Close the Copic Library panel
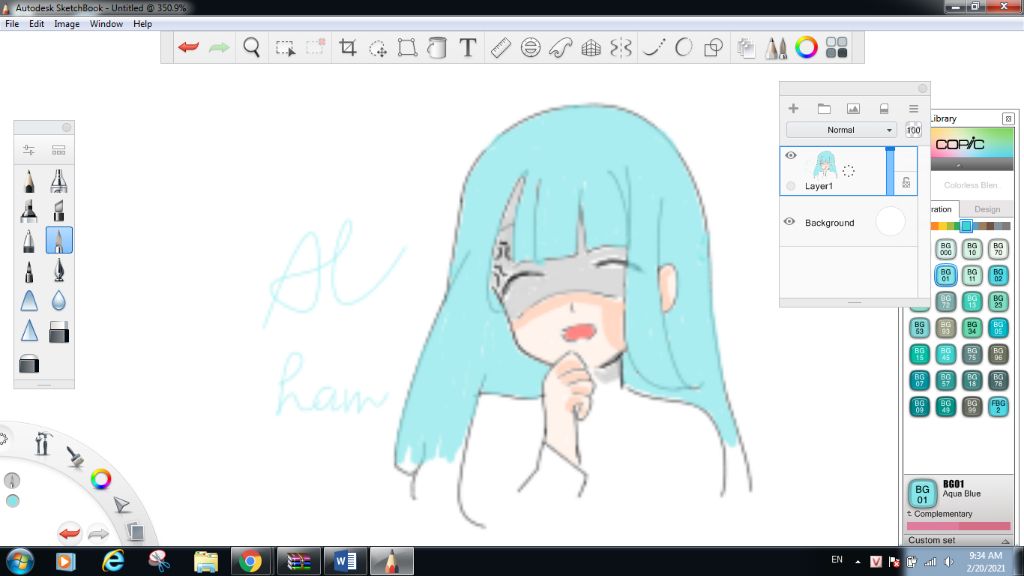 tap(1008, 118)
